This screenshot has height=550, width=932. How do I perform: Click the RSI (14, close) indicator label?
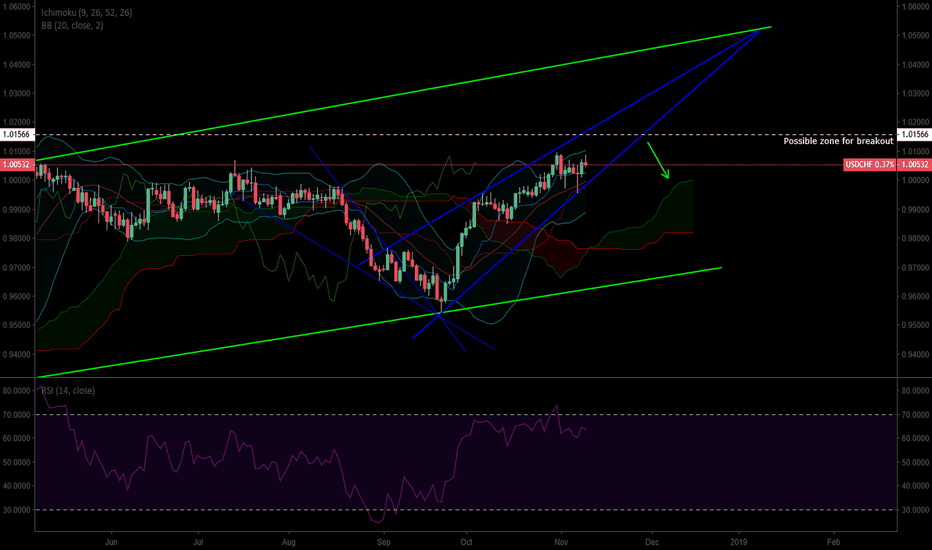click(x=68, y=391)
